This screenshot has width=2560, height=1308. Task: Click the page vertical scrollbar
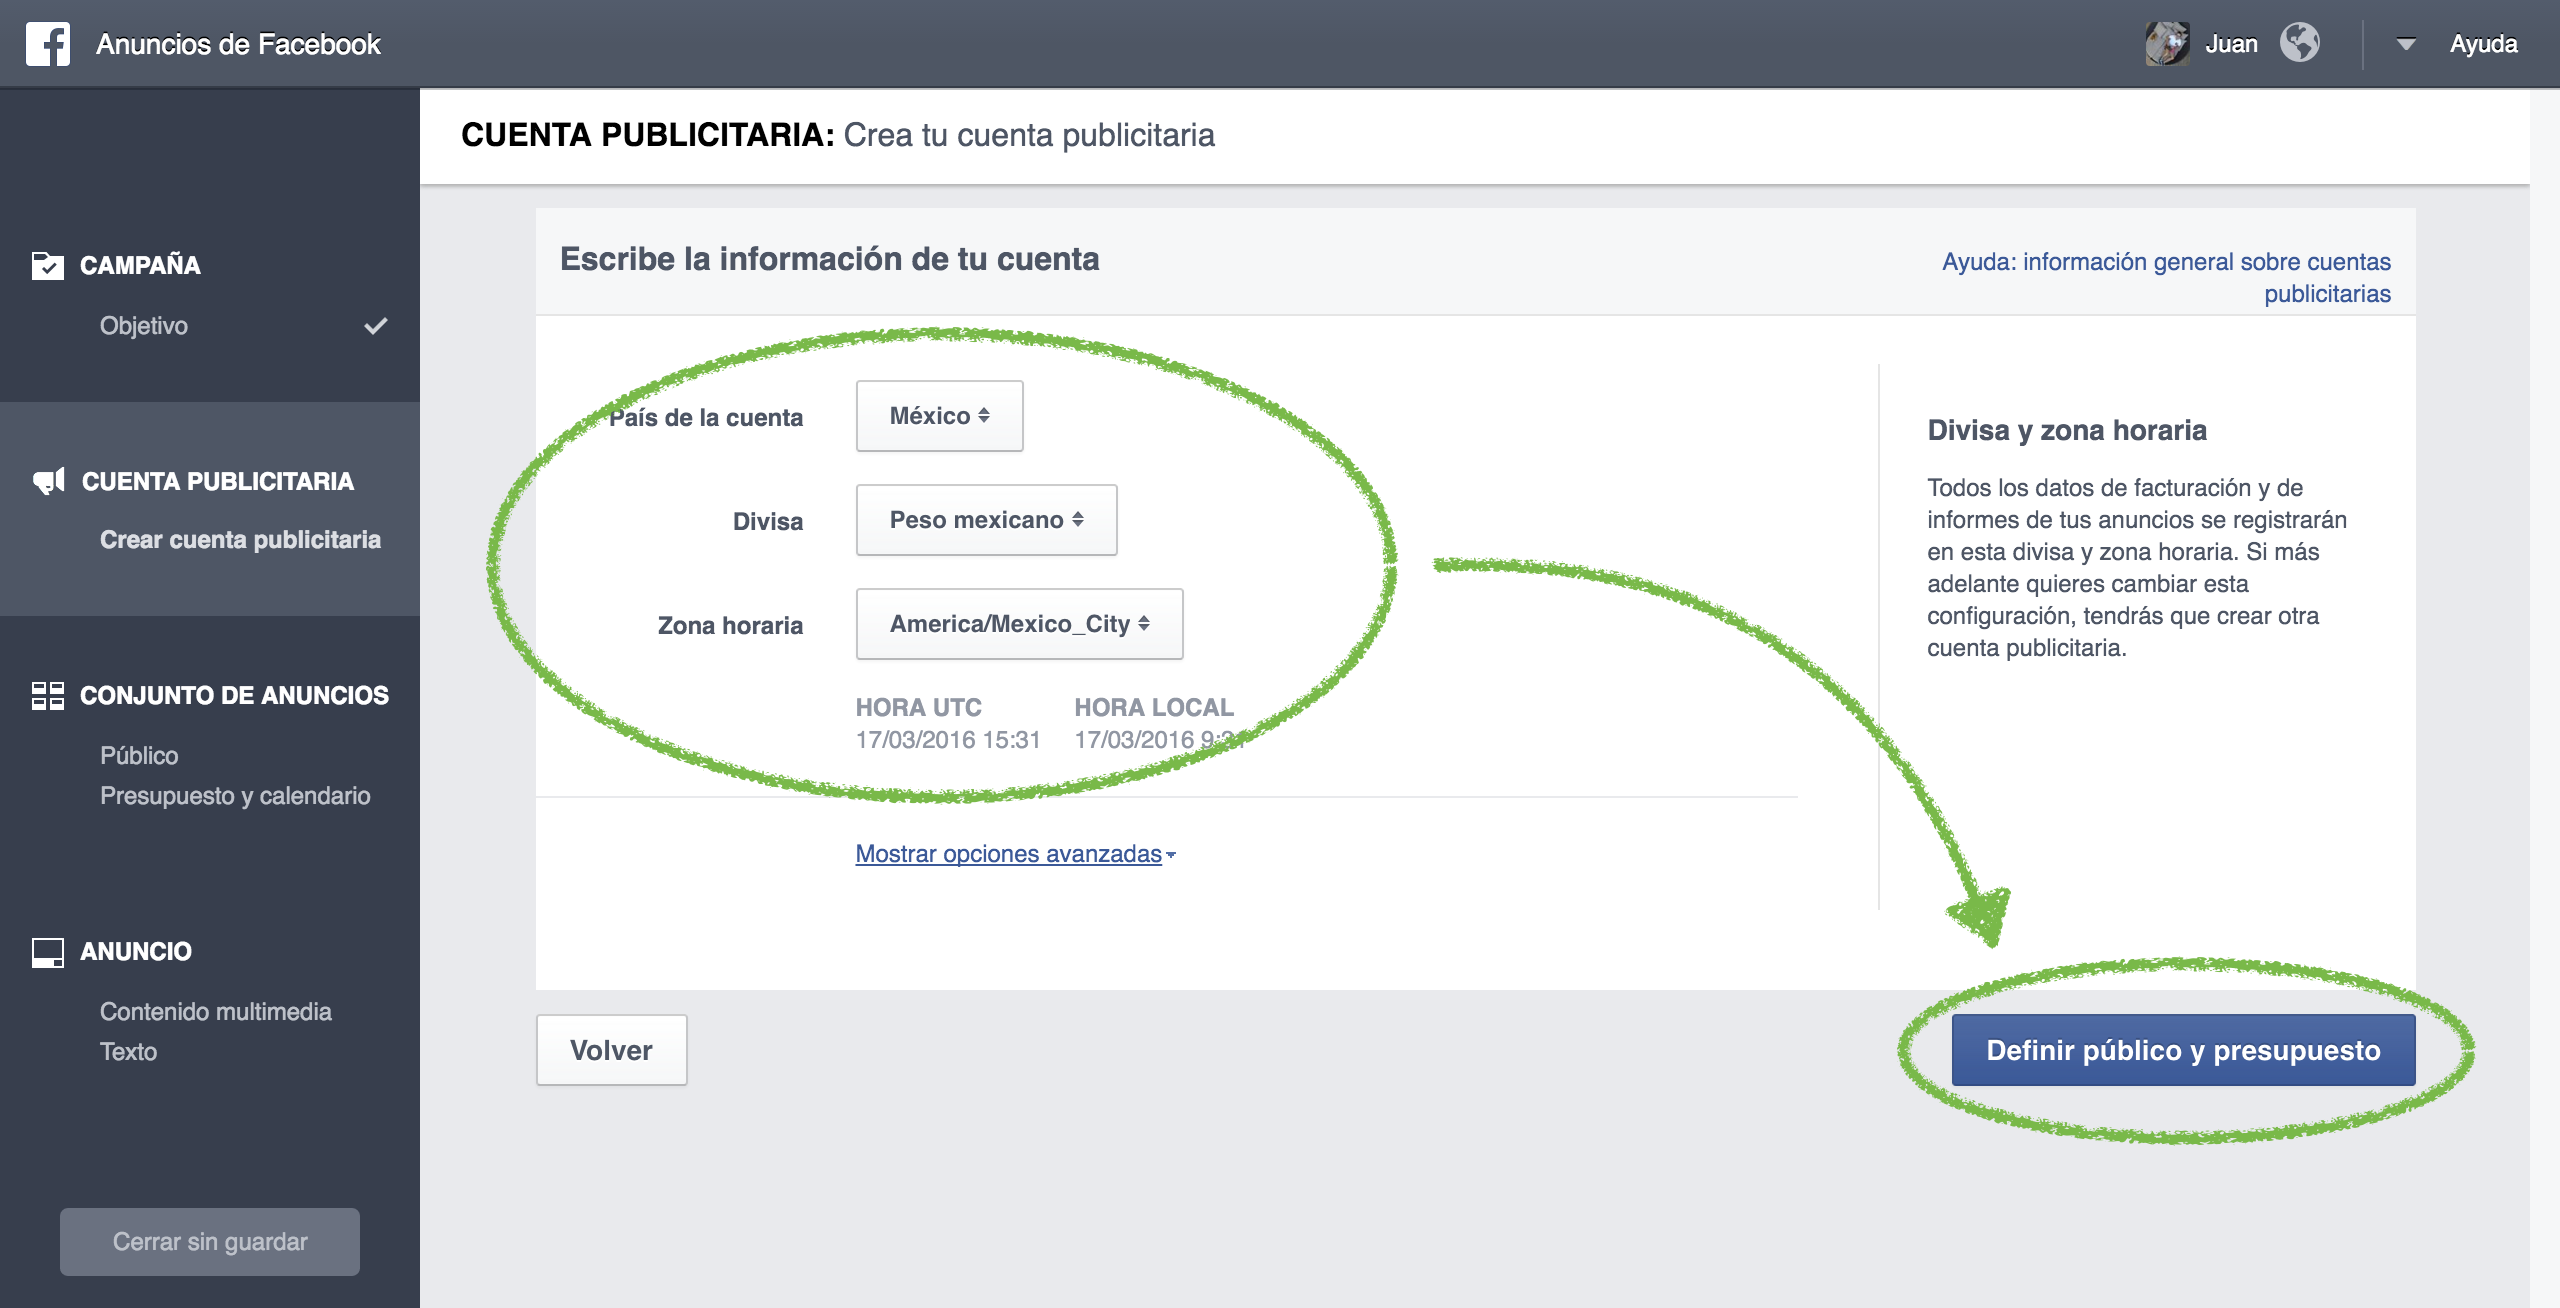coord(2545,698)
